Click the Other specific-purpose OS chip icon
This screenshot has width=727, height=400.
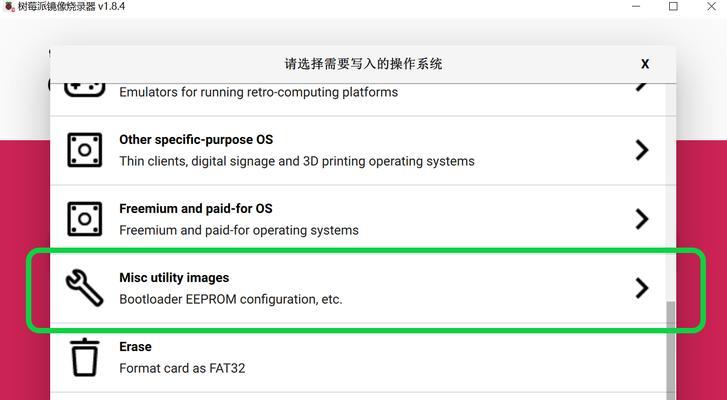pyautogui.click(x=84, y=150)
